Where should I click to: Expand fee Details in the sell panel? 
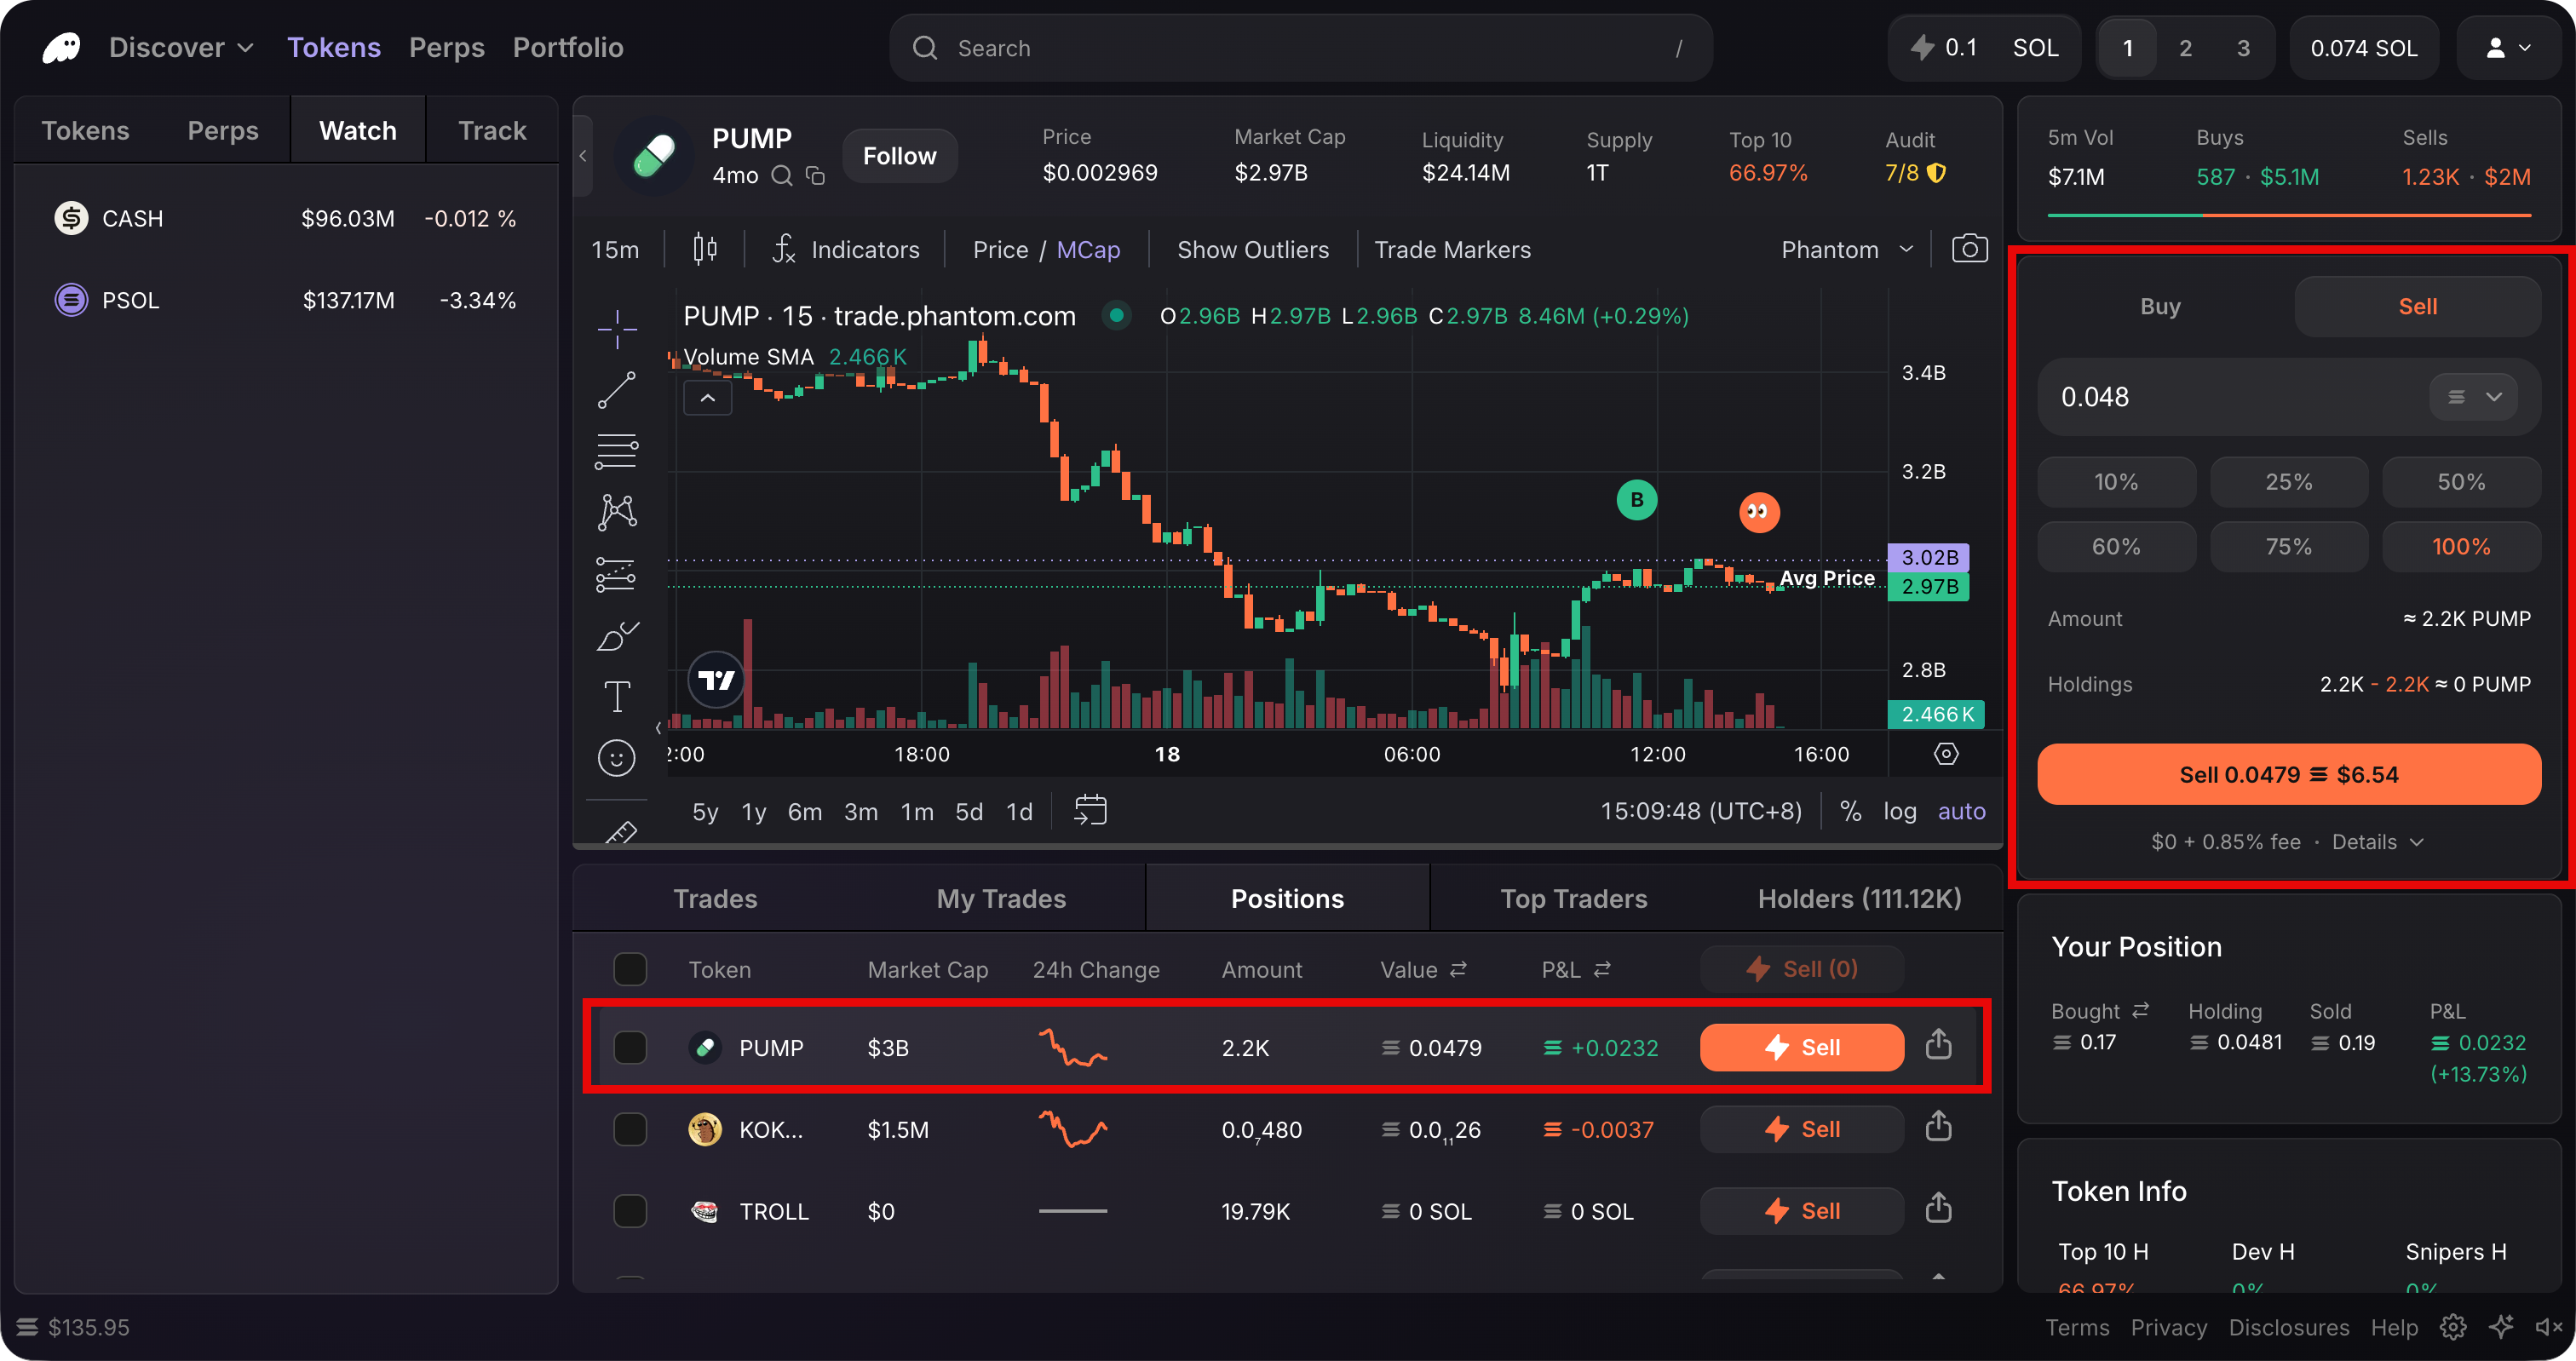[x=2377, y=842]
